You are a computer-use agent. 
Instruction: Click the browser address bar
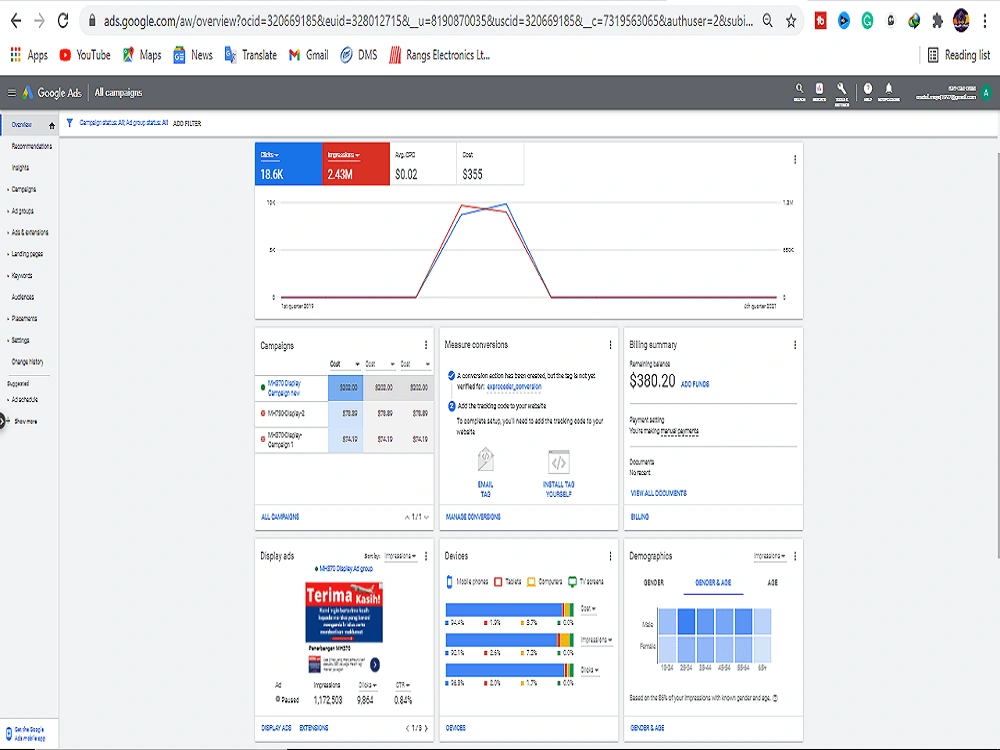[427, 21]
